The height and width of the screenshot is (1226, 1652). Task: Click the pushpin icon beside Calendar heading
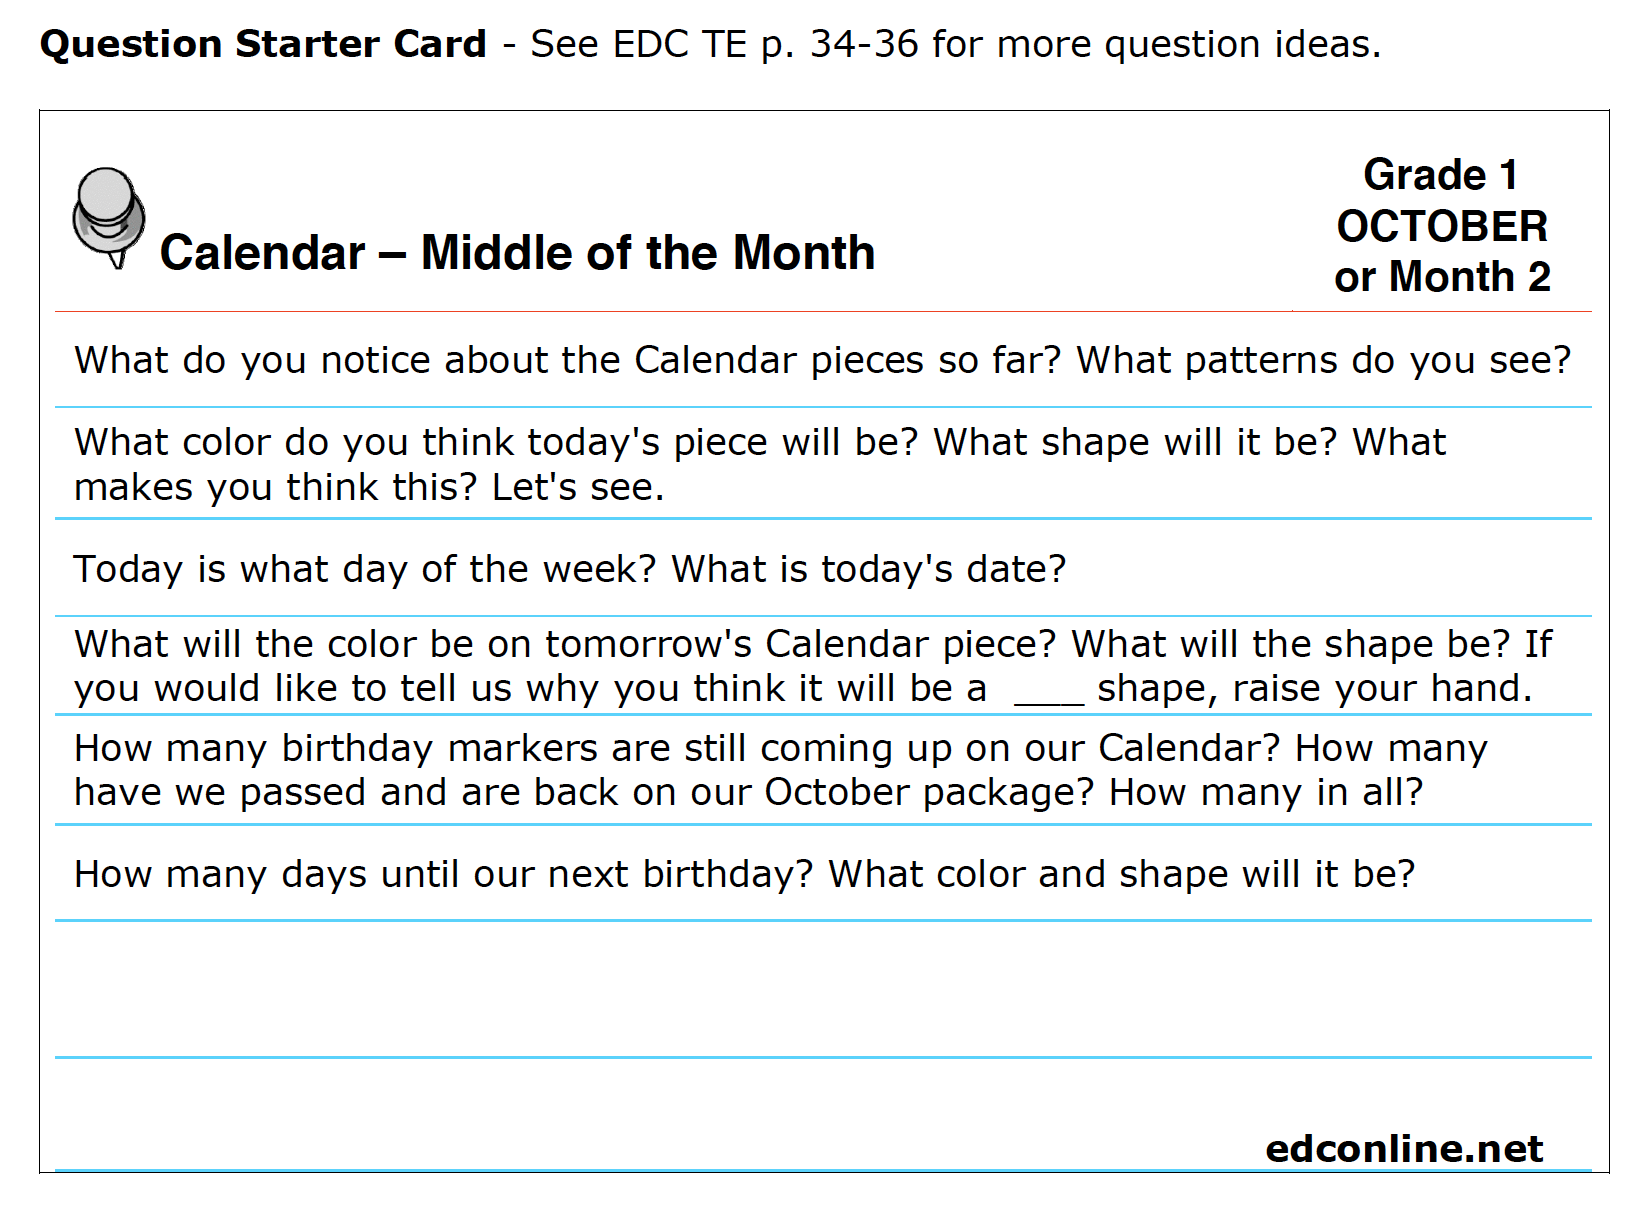click(x=109, y=218)
